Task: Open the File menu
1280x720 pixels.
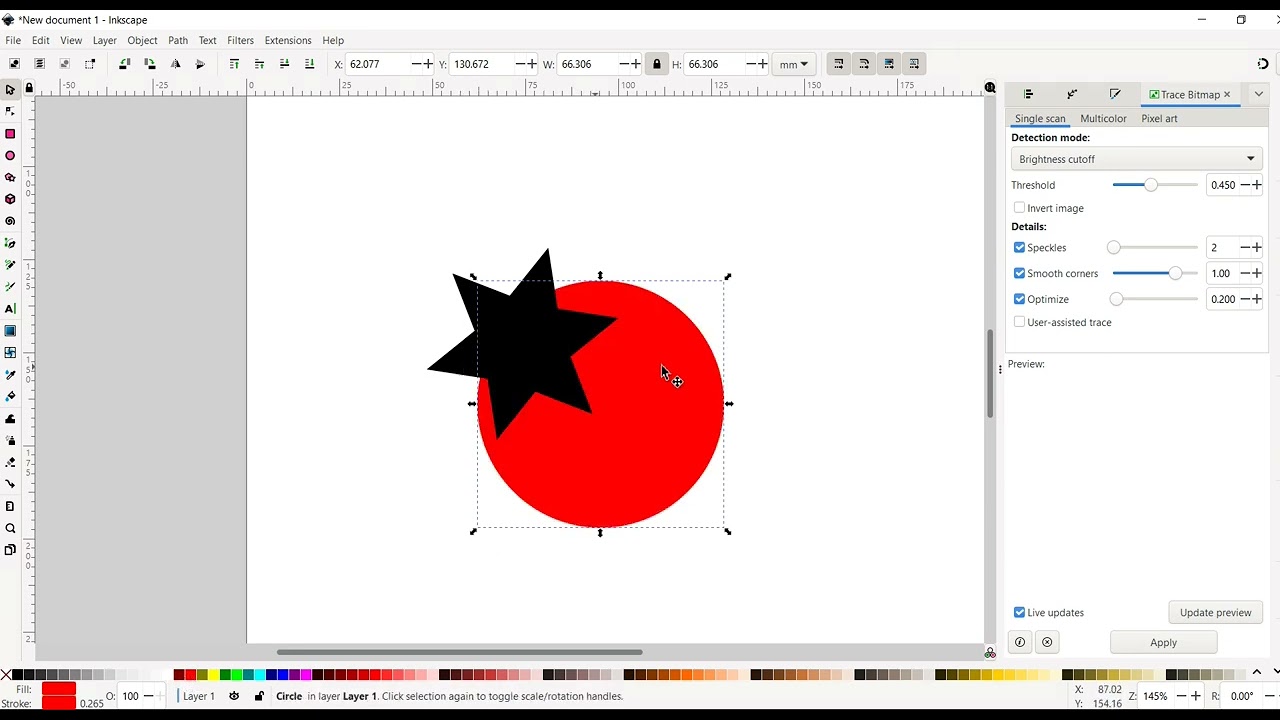Action: click(13, 40)
